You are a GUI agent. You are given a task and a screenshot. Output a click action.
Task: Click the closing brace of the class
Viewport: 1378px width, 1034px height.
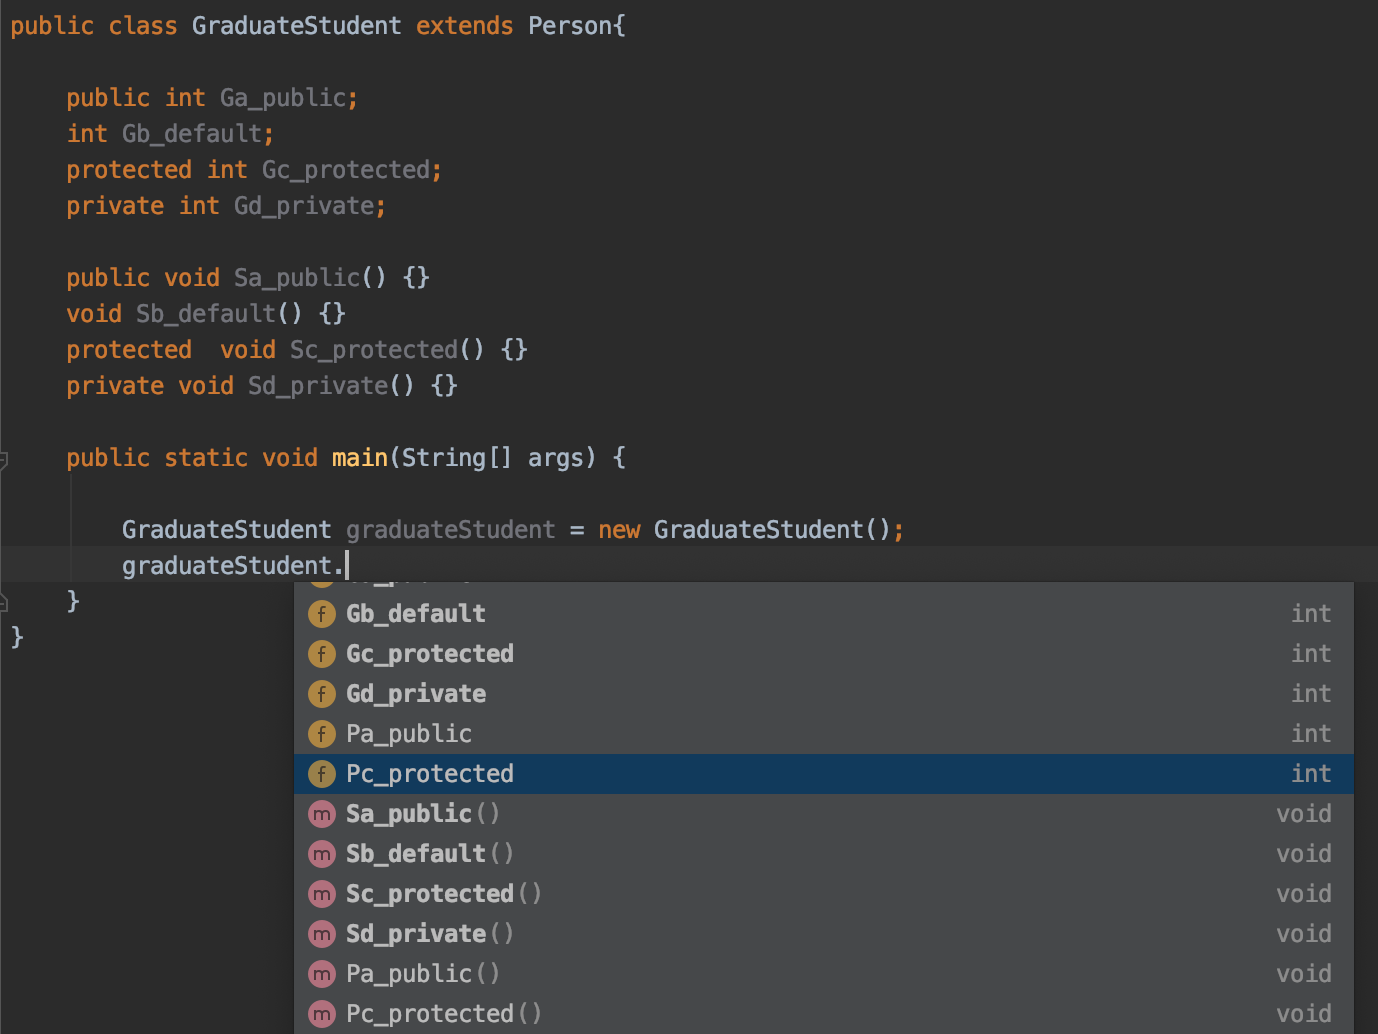(17, 637)
